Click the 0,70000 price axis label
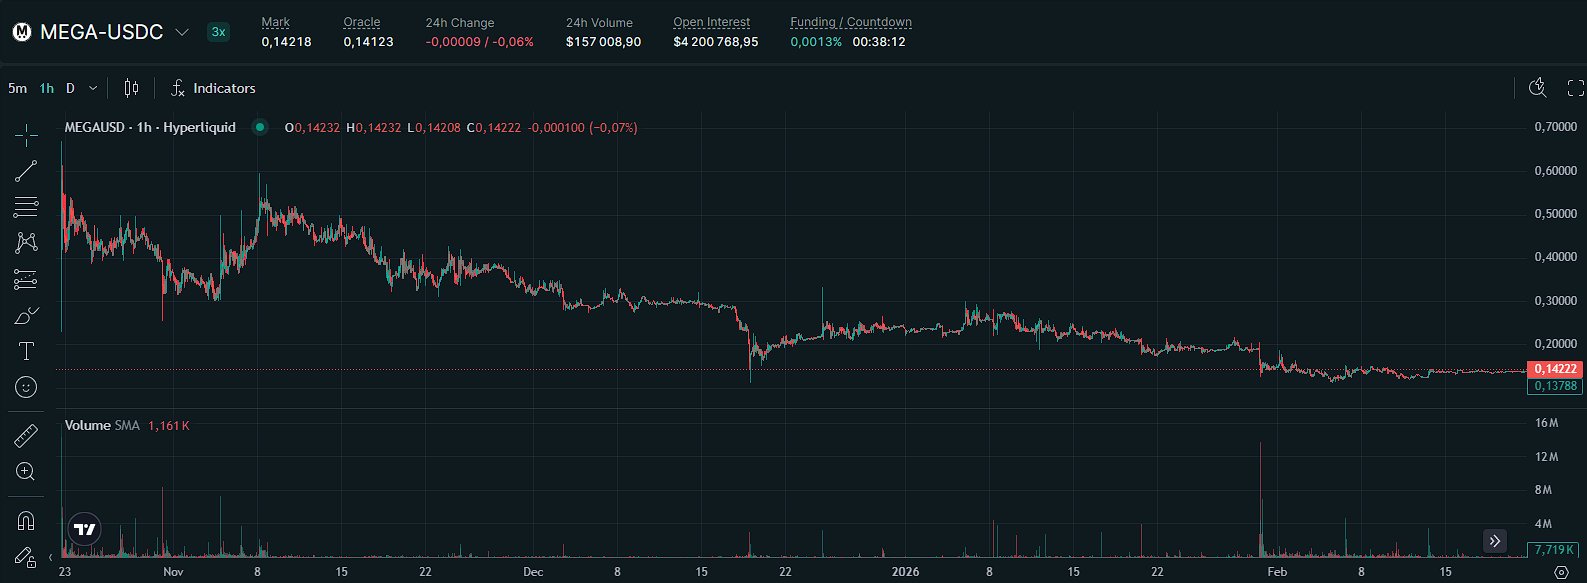This screenshot has width=1587, height=583. 1556,127
